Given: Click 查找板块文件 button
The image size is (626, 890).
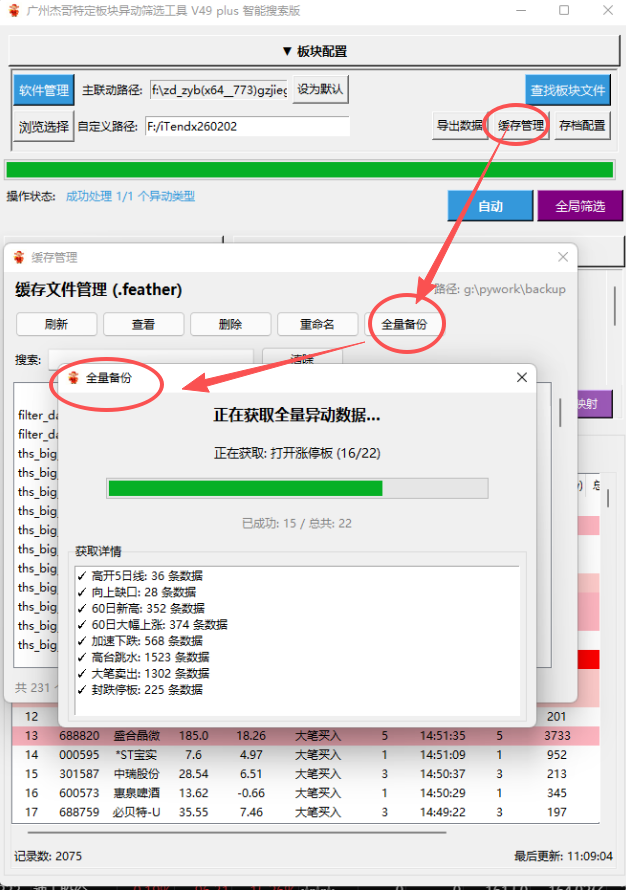Looking at the screenshot, I should [x=568, y=90].
